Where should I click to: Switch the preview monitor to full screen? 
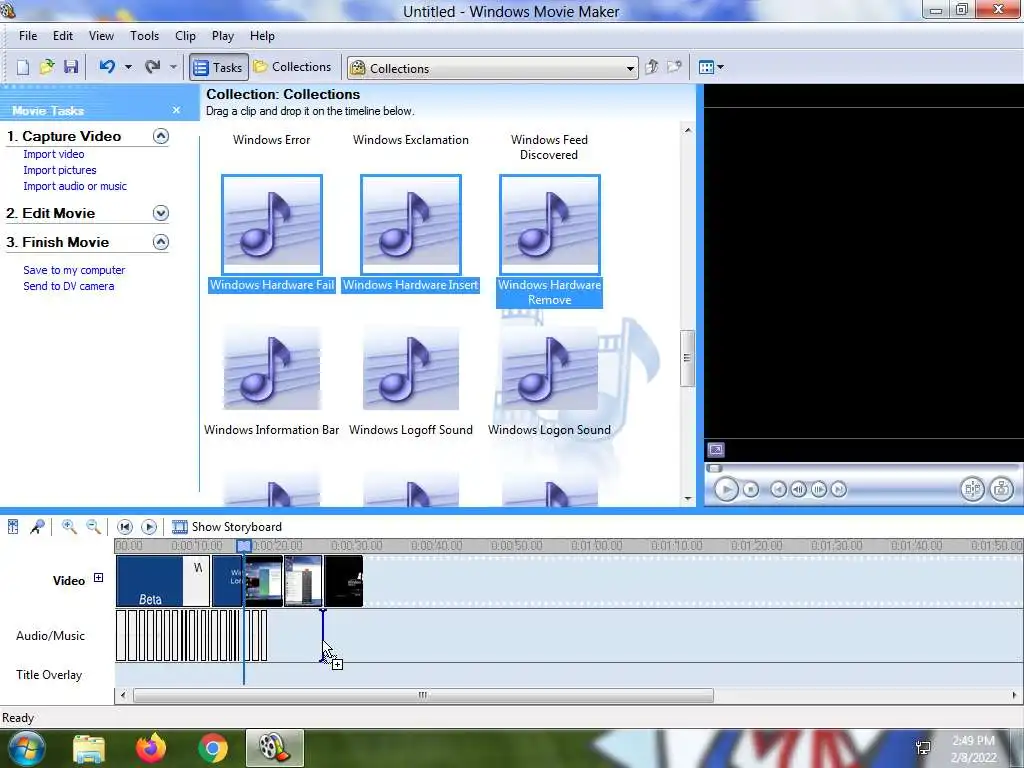click(716, 450)
